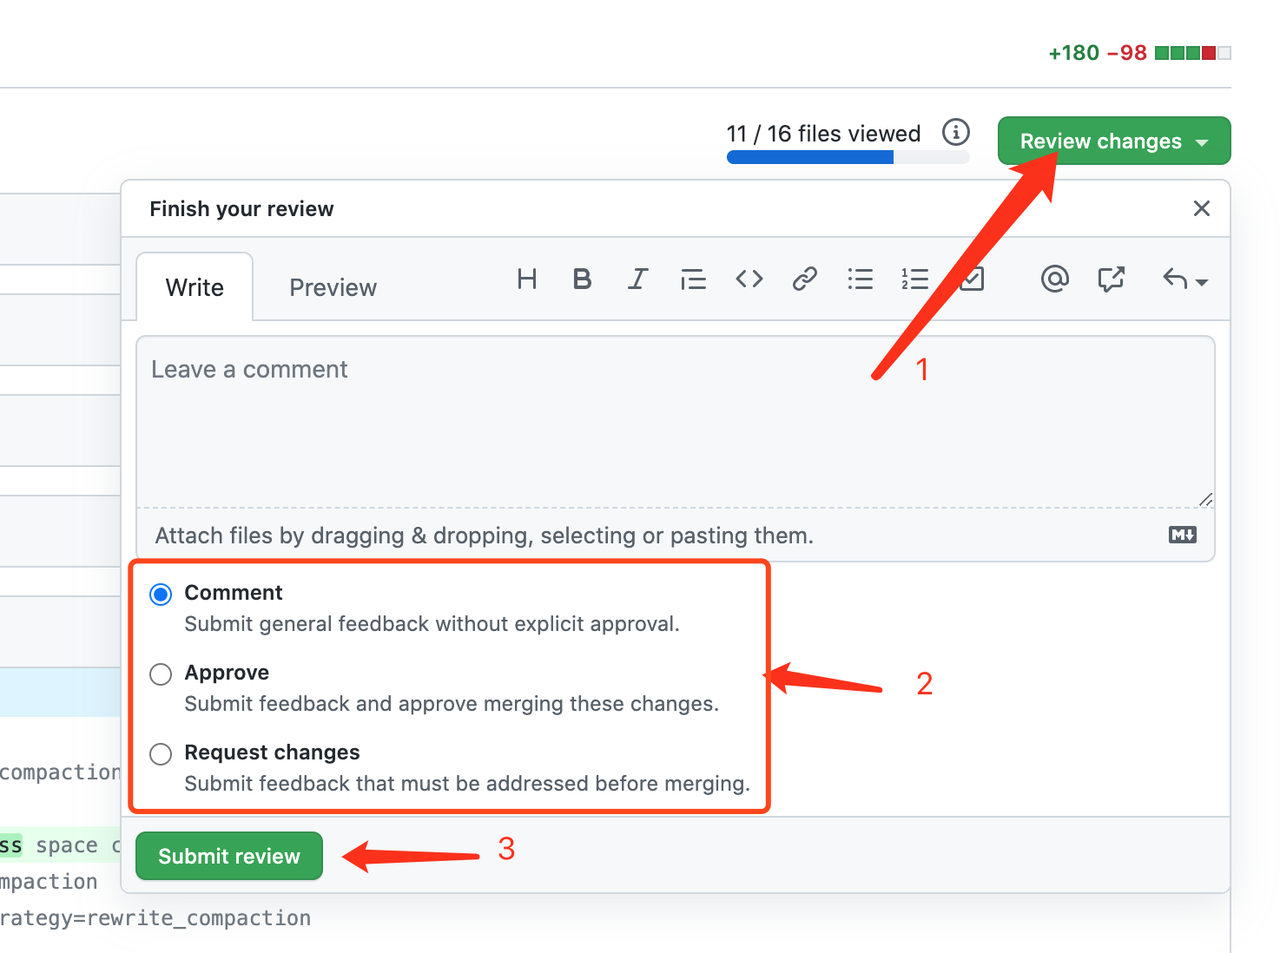The image size is (1280, 953).
Task: Insert a numbered list
Action: (x=915, y=279)
